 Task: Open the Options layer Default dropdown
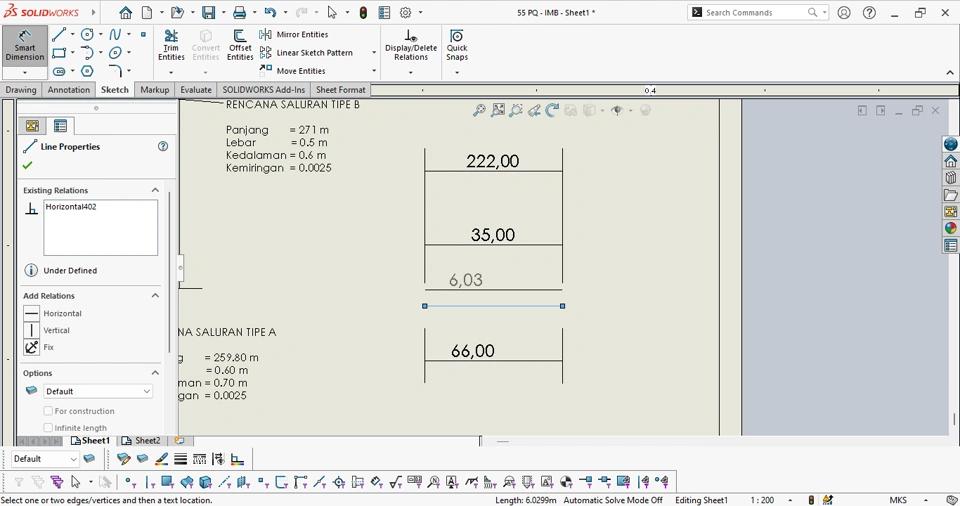click(x=97, y=391)
